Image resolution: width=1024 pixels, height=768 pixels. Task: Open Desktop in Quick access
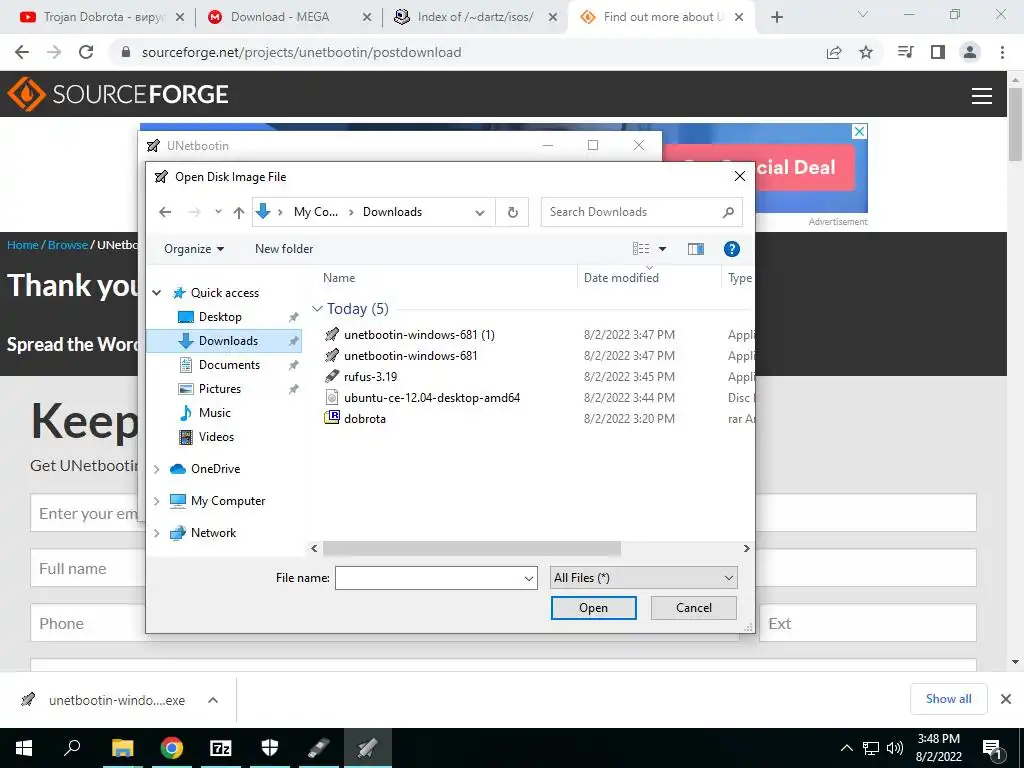[220, 317]
